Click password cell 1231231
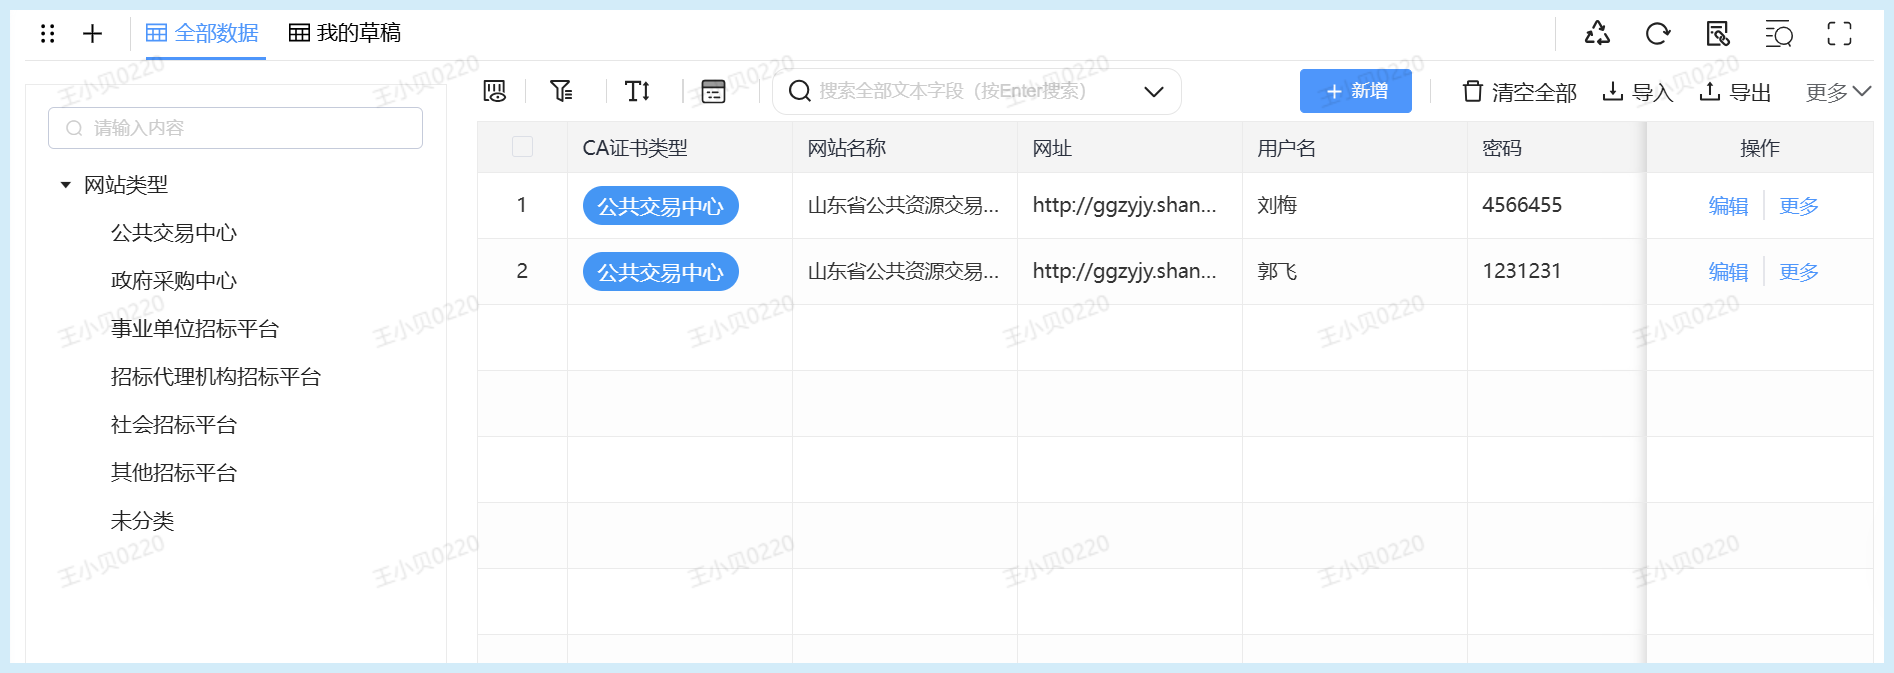Viewport: 1894px width, 673px height. pos(1556,271)
